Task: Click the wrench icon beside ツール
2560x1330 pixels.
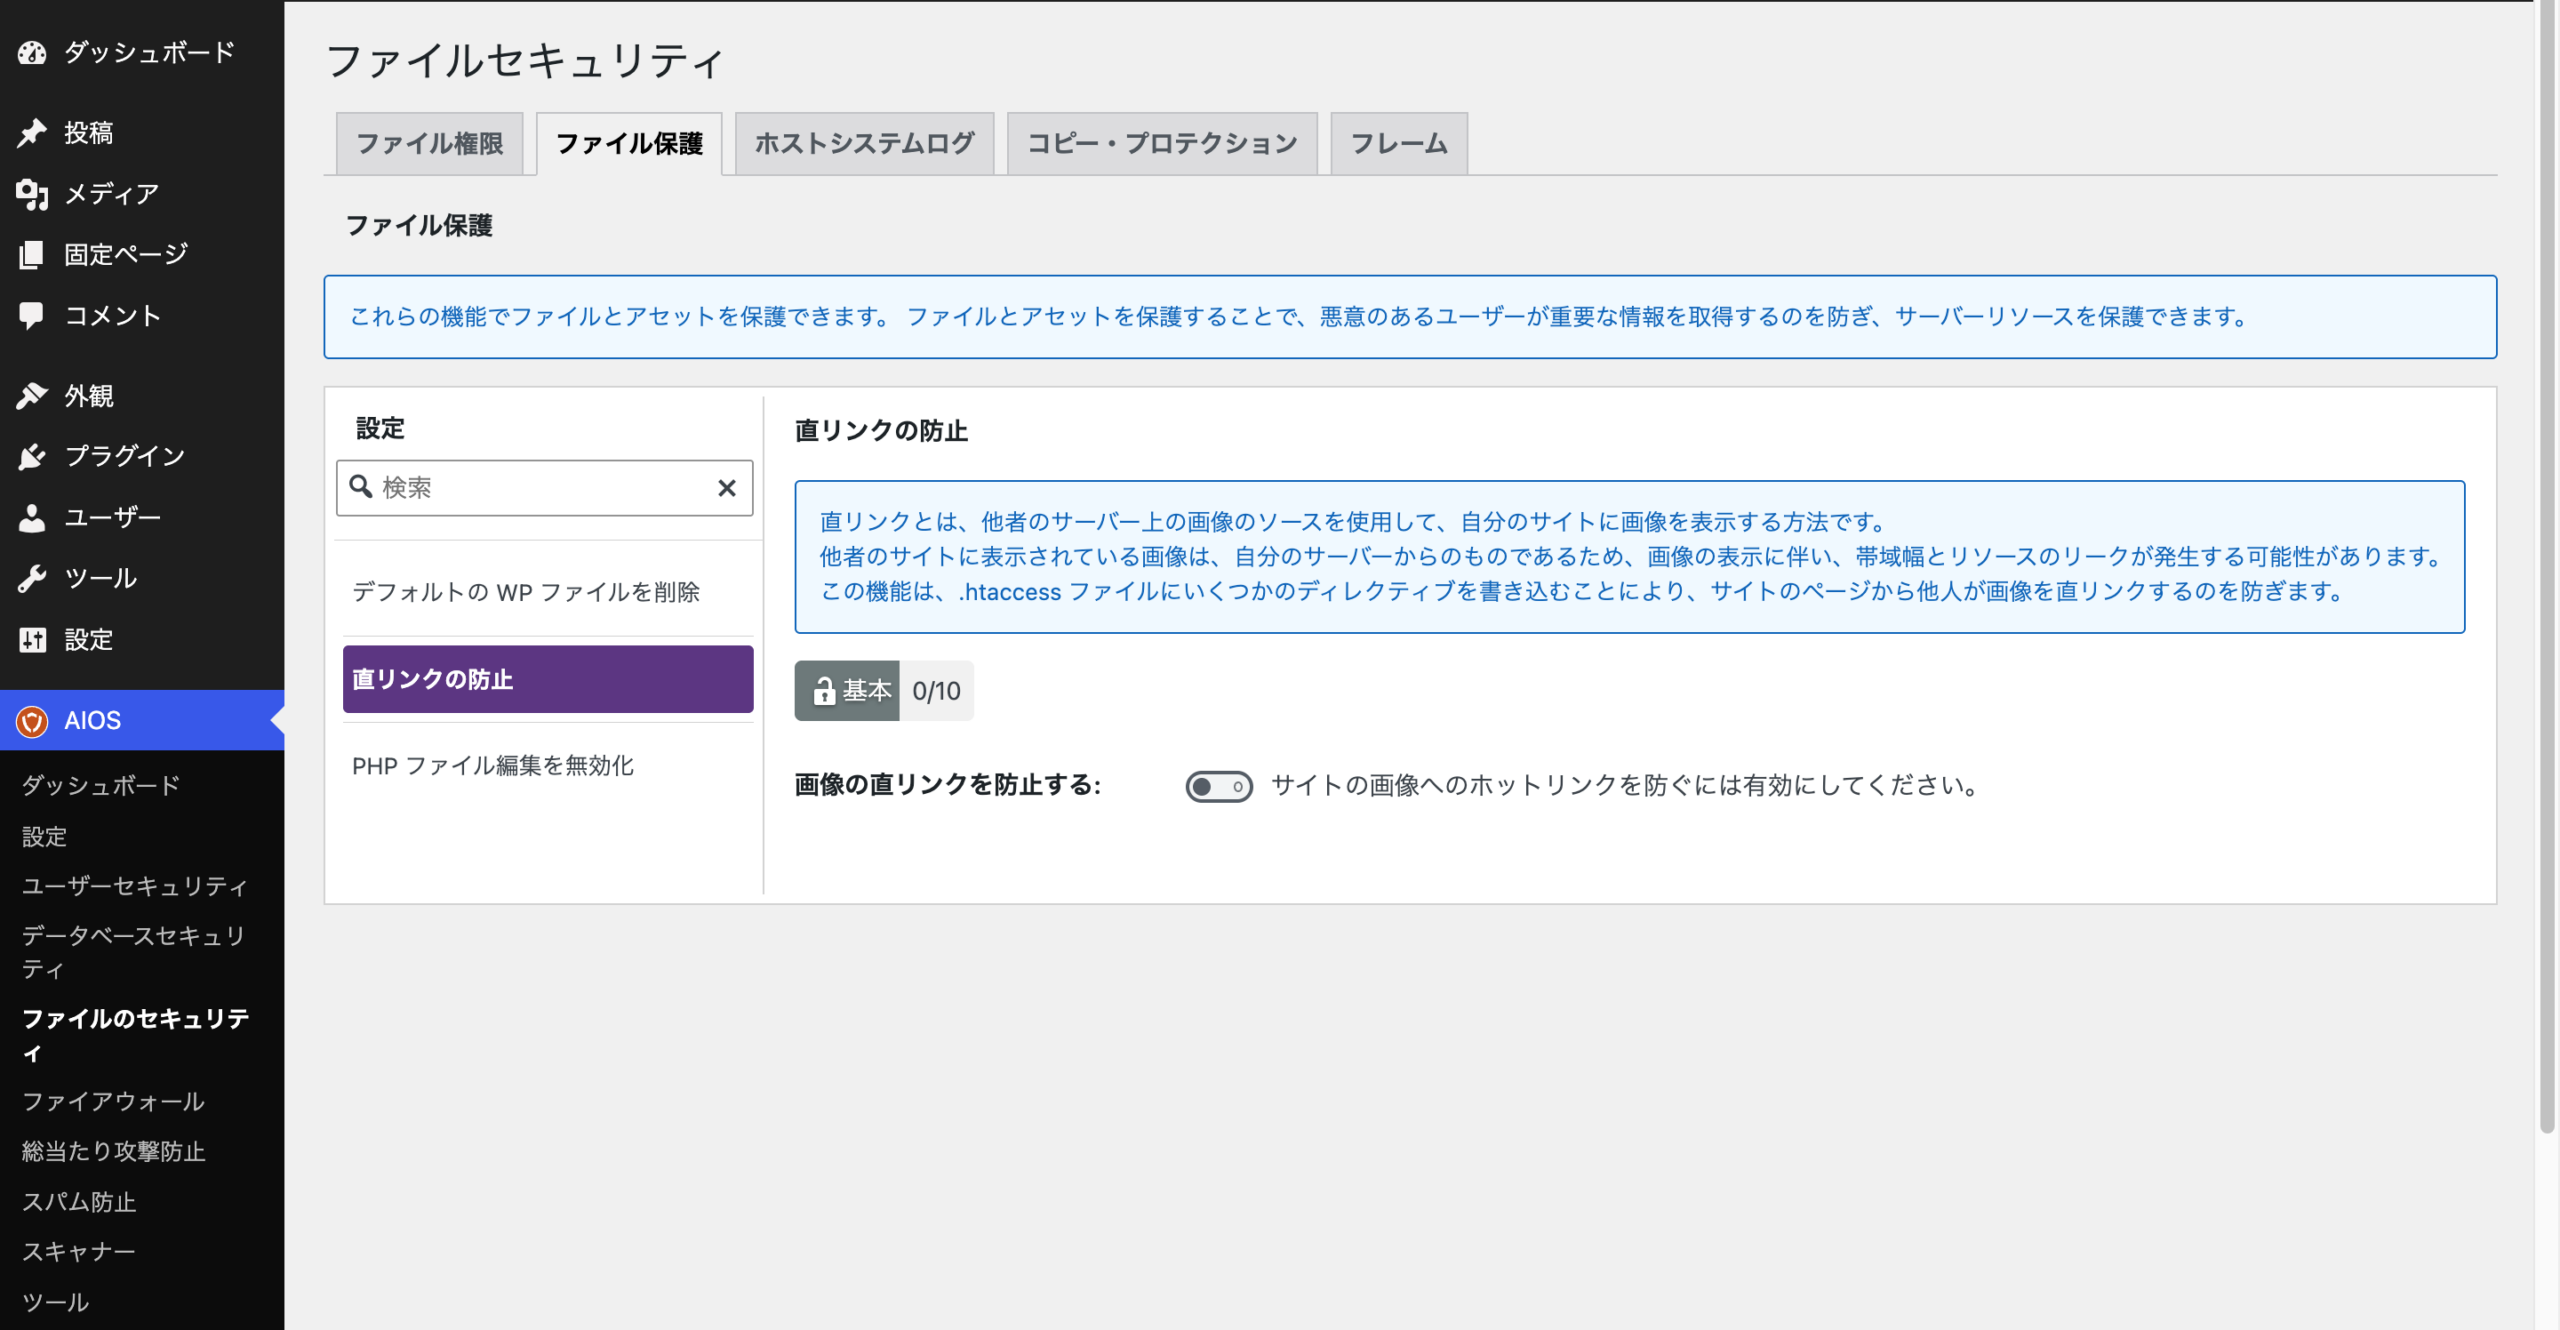Action: coord(32,579)
